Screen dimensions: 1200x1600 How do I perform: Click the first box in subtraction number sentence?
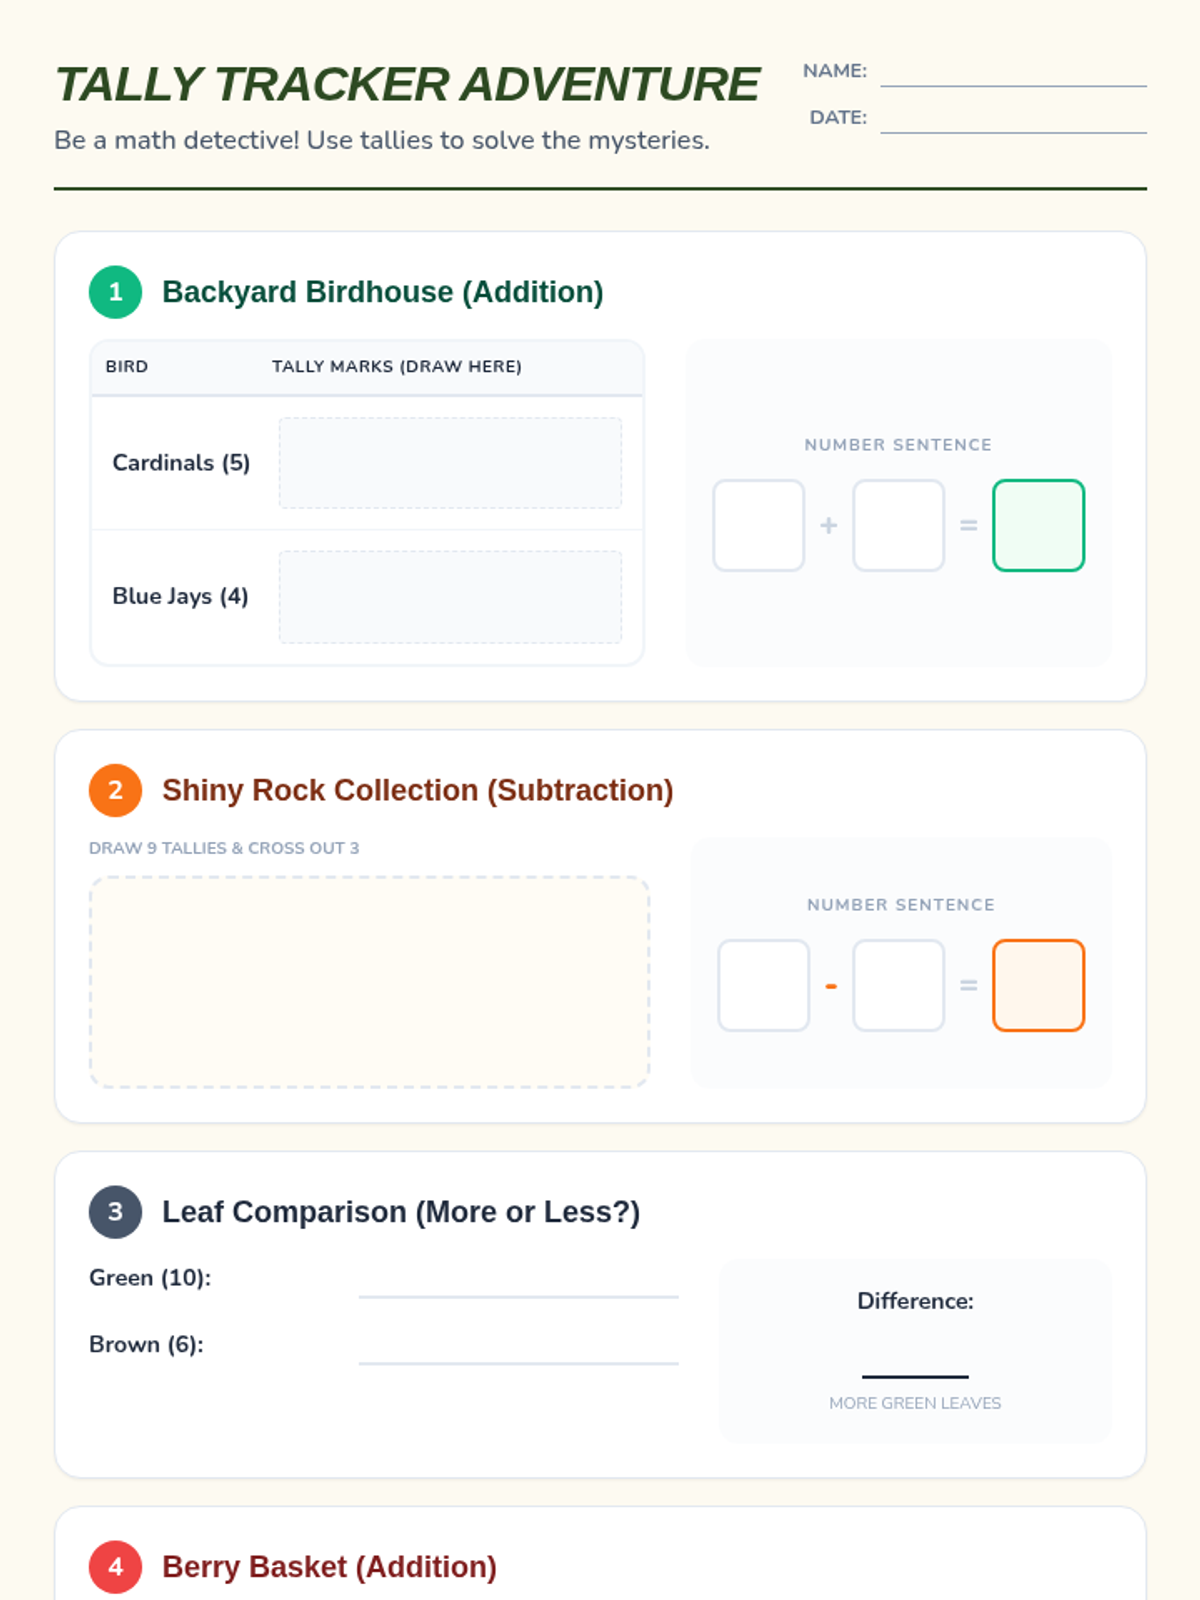click(763, 986)
